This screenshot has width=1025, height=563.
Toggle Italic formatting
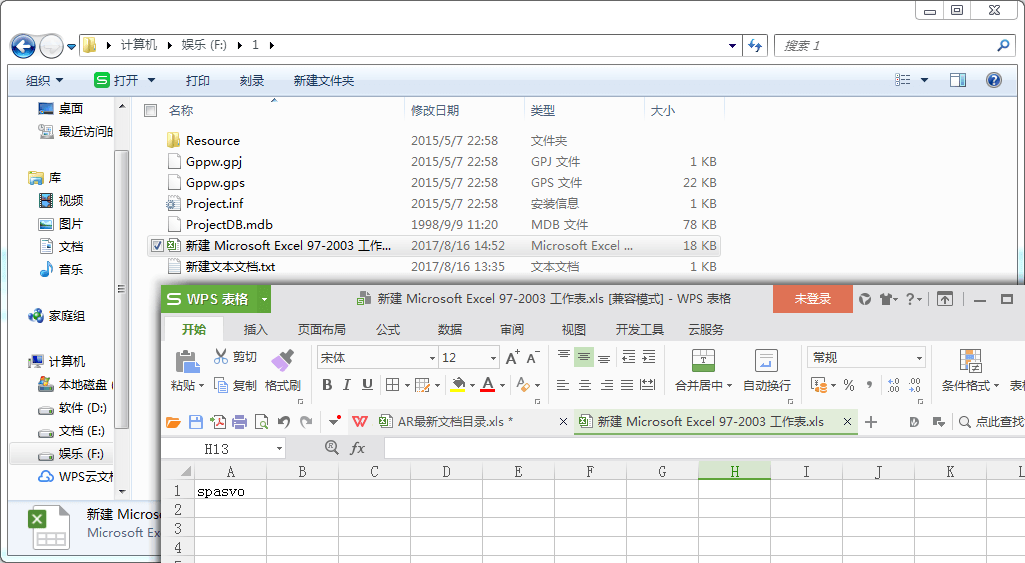point(347,385)
